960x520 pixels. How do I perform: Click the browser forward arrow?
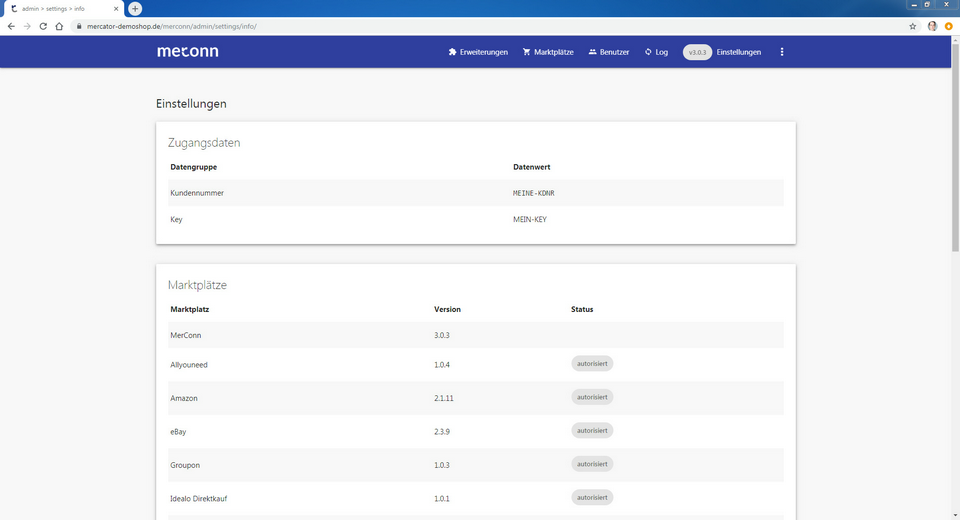pos(27,26)
